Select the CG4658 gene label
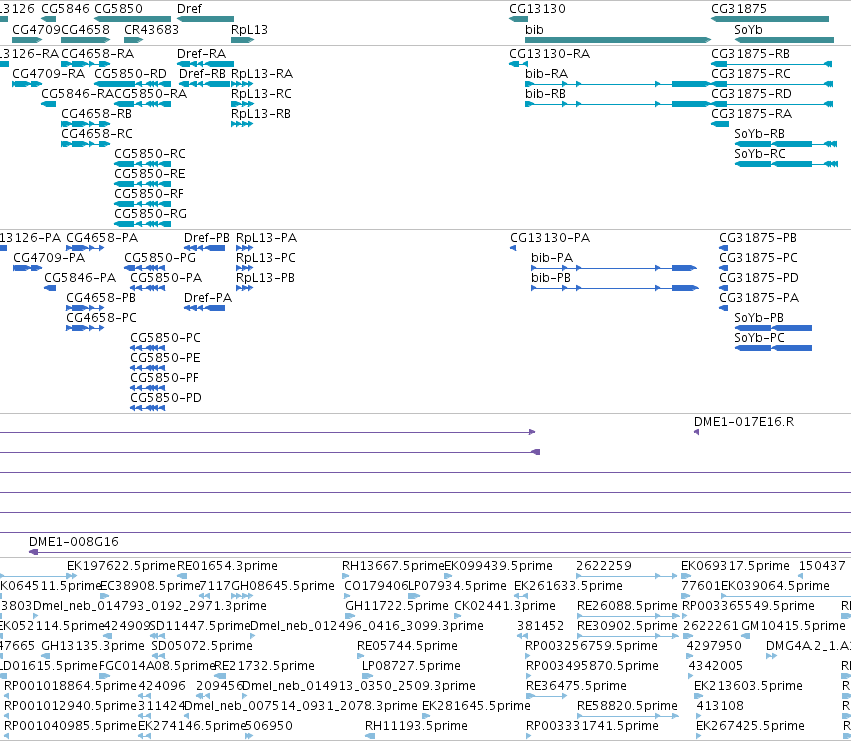851x741 pixels. pyautogui.click(x=86, y=29)
